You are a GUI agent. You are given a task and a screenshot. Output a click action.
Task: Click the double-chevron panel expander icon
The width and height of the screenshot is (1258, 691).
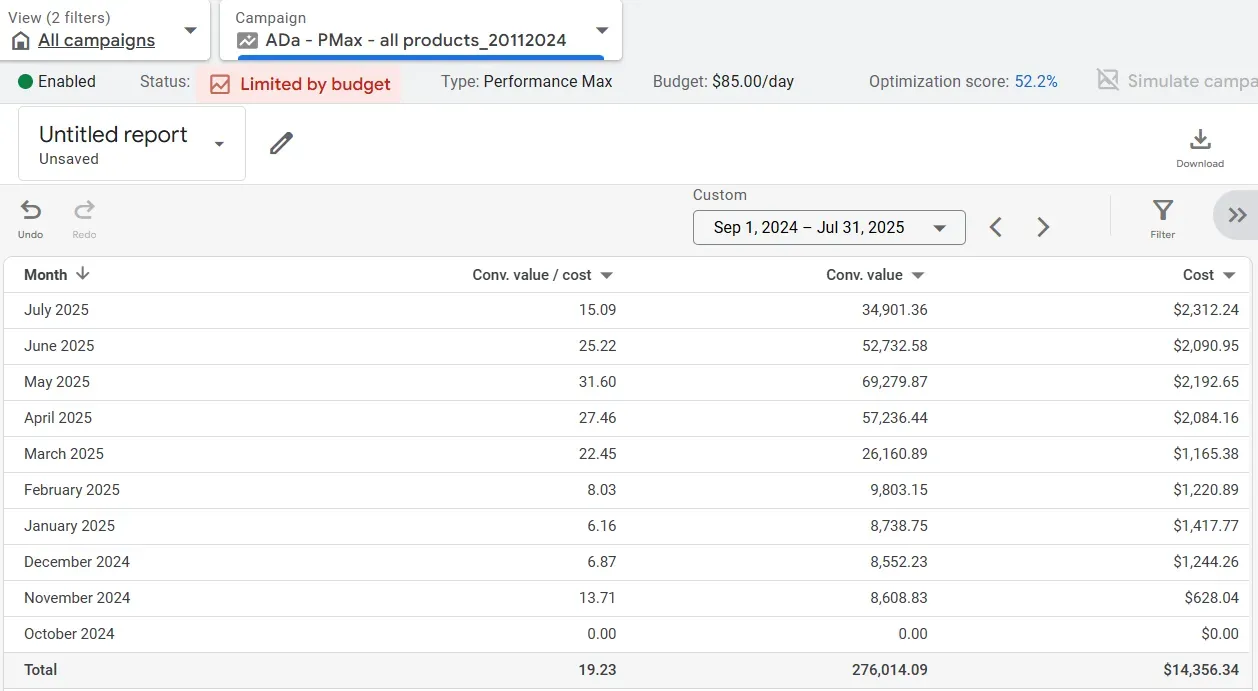pos(1236,214)
